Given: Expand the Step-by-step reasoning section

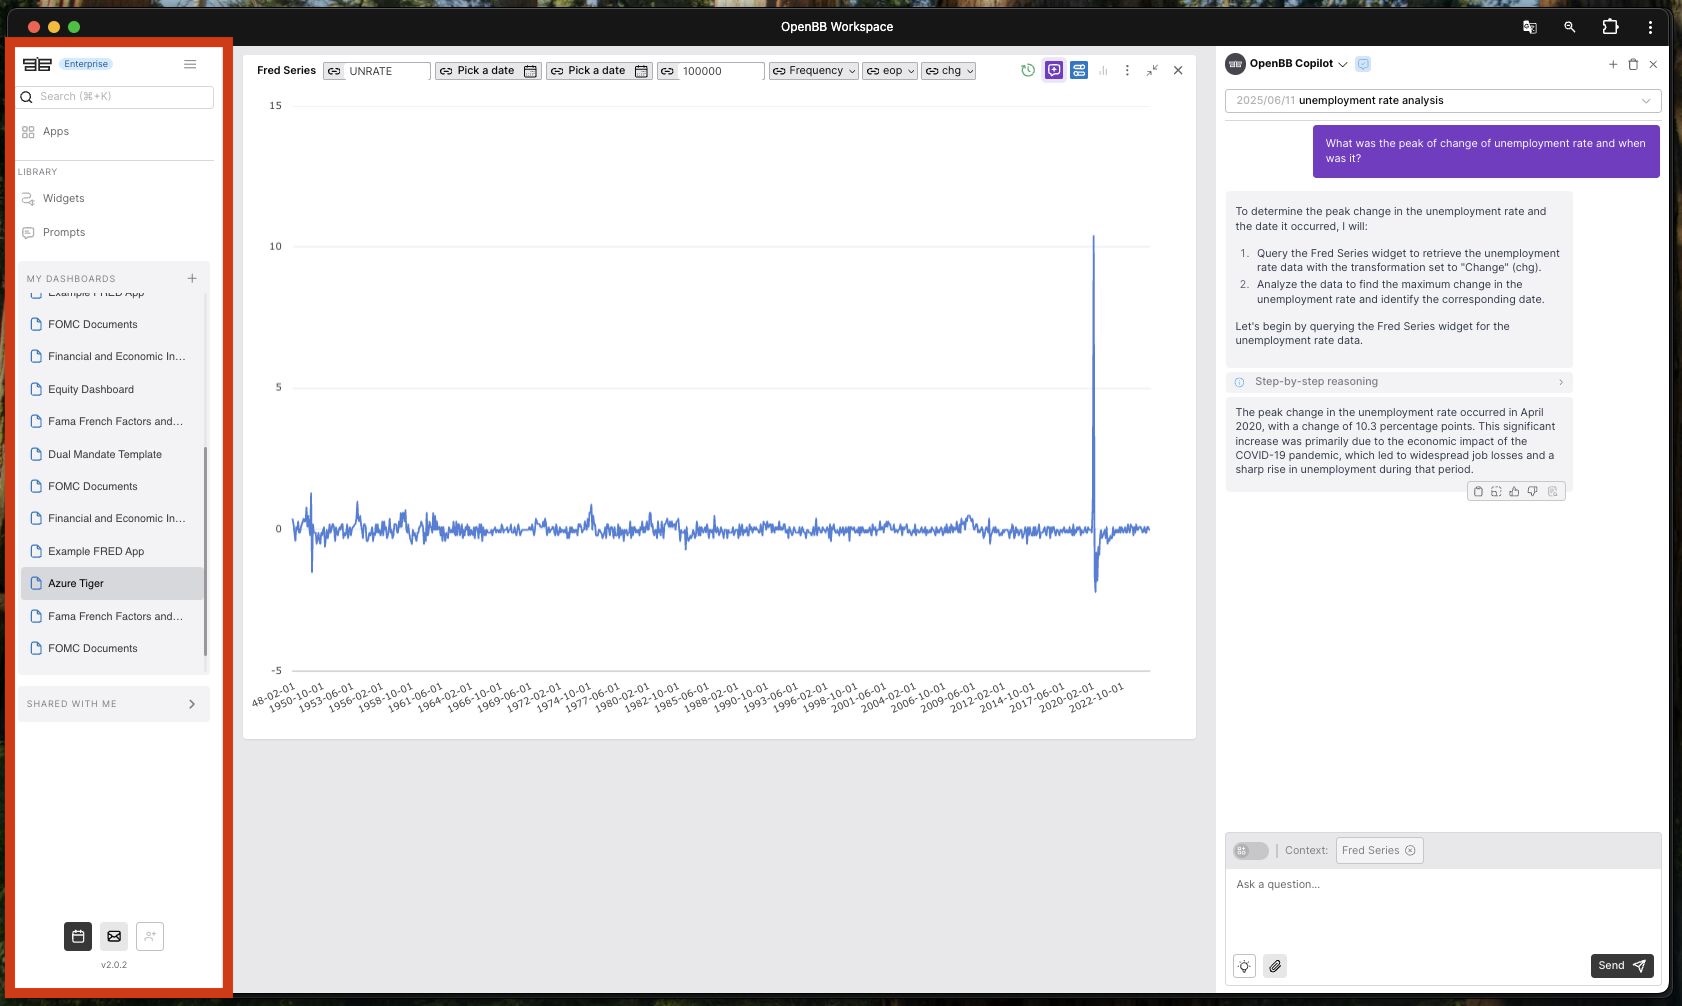Looking at the screenshot, I should click(x=1399, y=382).
